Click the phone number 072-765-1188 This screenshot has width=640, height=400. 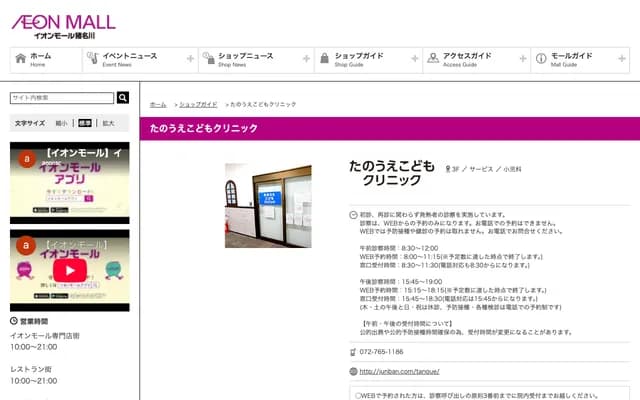click(381, 352)
